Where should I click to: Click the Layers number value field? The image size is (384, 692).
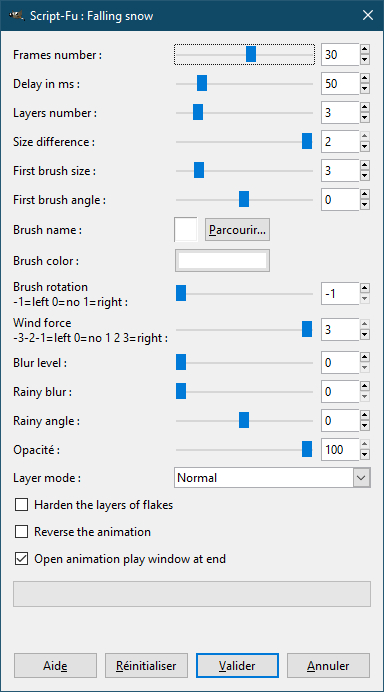pyautogui.click(x=340, y=113)
